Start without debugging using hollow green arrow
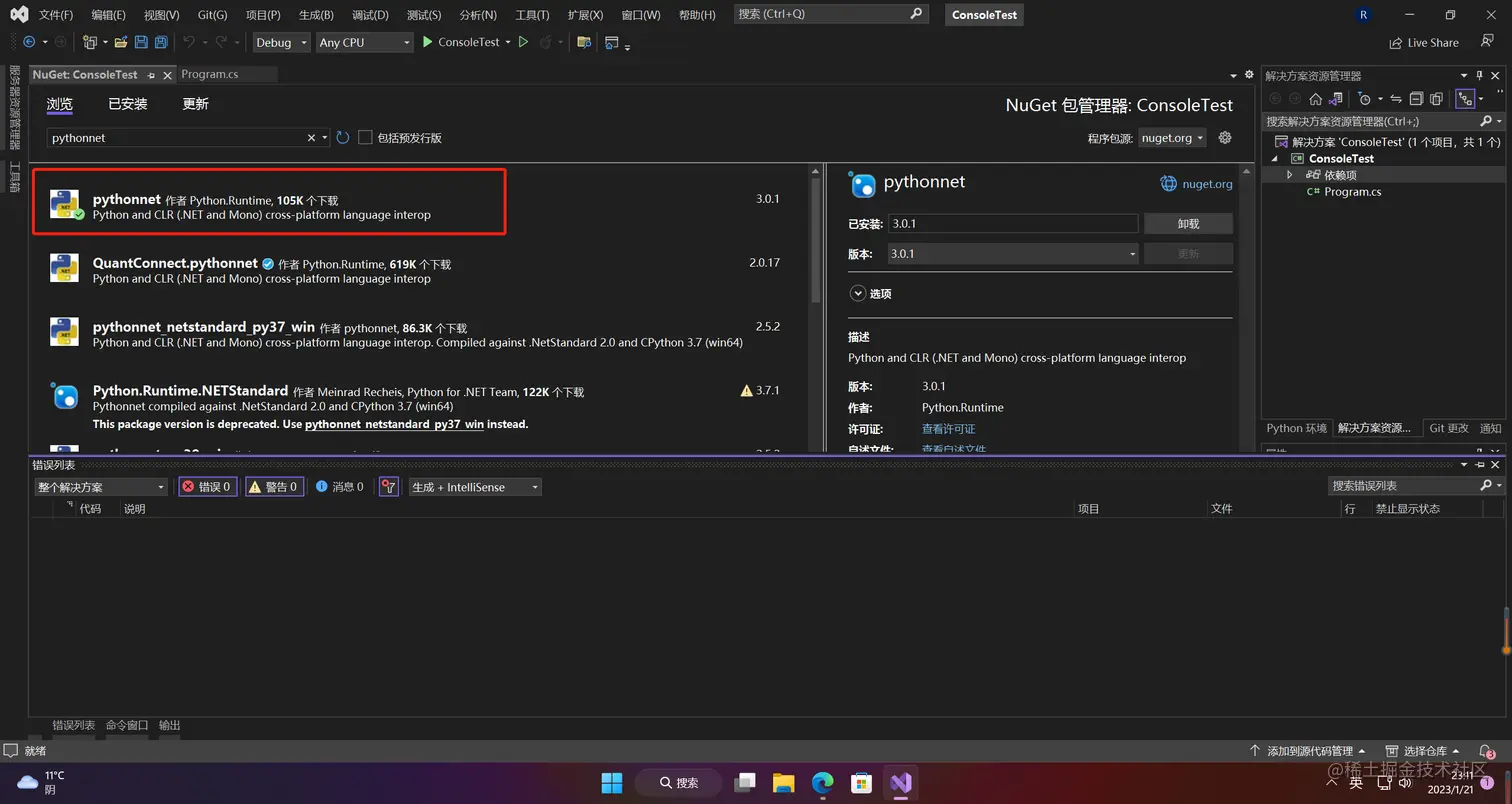 pos(522,42)
